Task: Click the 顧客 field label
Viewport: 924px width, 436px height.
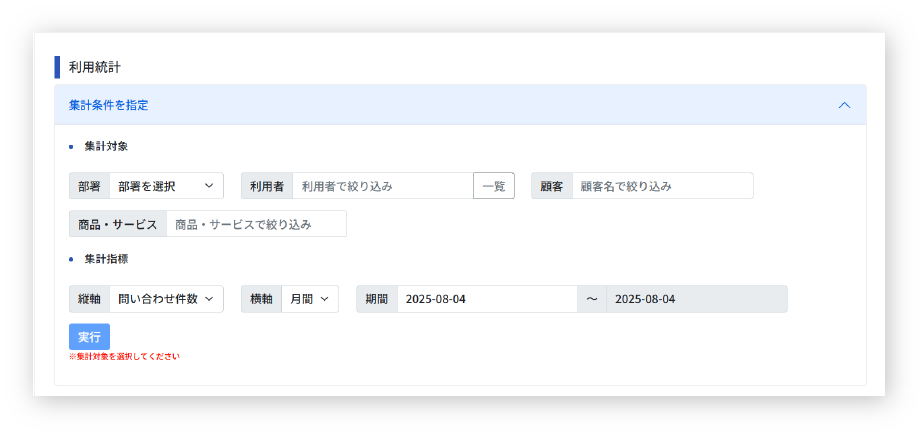Action: click(x=552, y=186)
